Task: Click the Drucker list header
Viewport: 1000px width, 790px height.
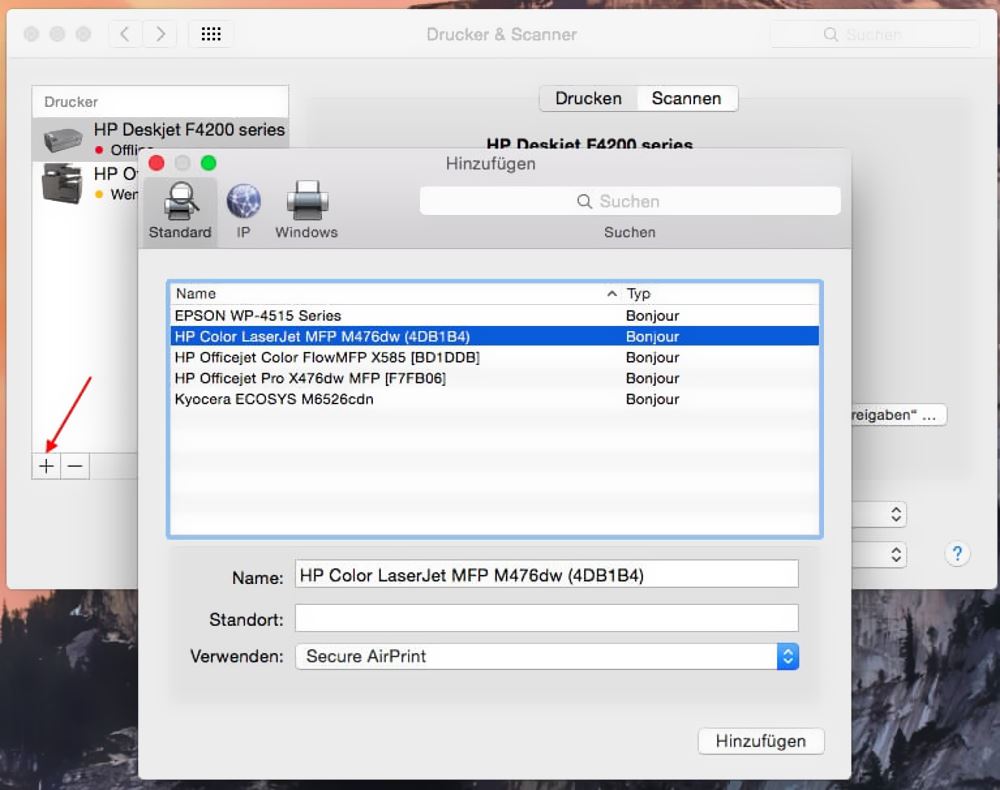Action: [160, 102]
